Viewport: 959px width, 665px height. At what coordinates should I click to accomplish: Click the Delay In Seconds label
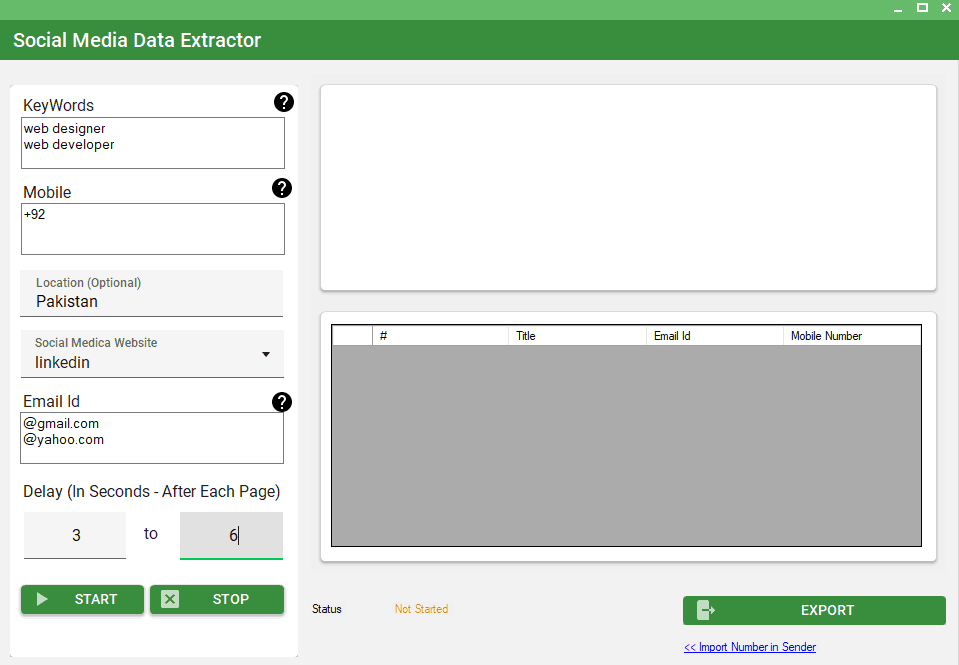(x=152, y=492)
